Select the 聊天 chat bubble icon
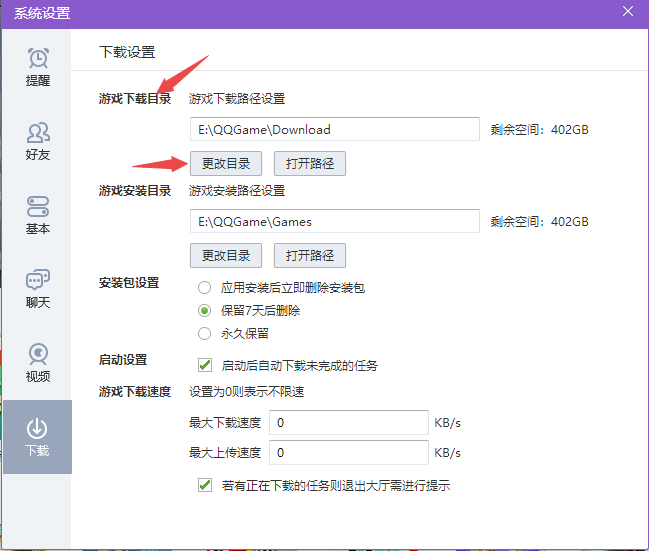The image size is (649, 551). (38, 281)
